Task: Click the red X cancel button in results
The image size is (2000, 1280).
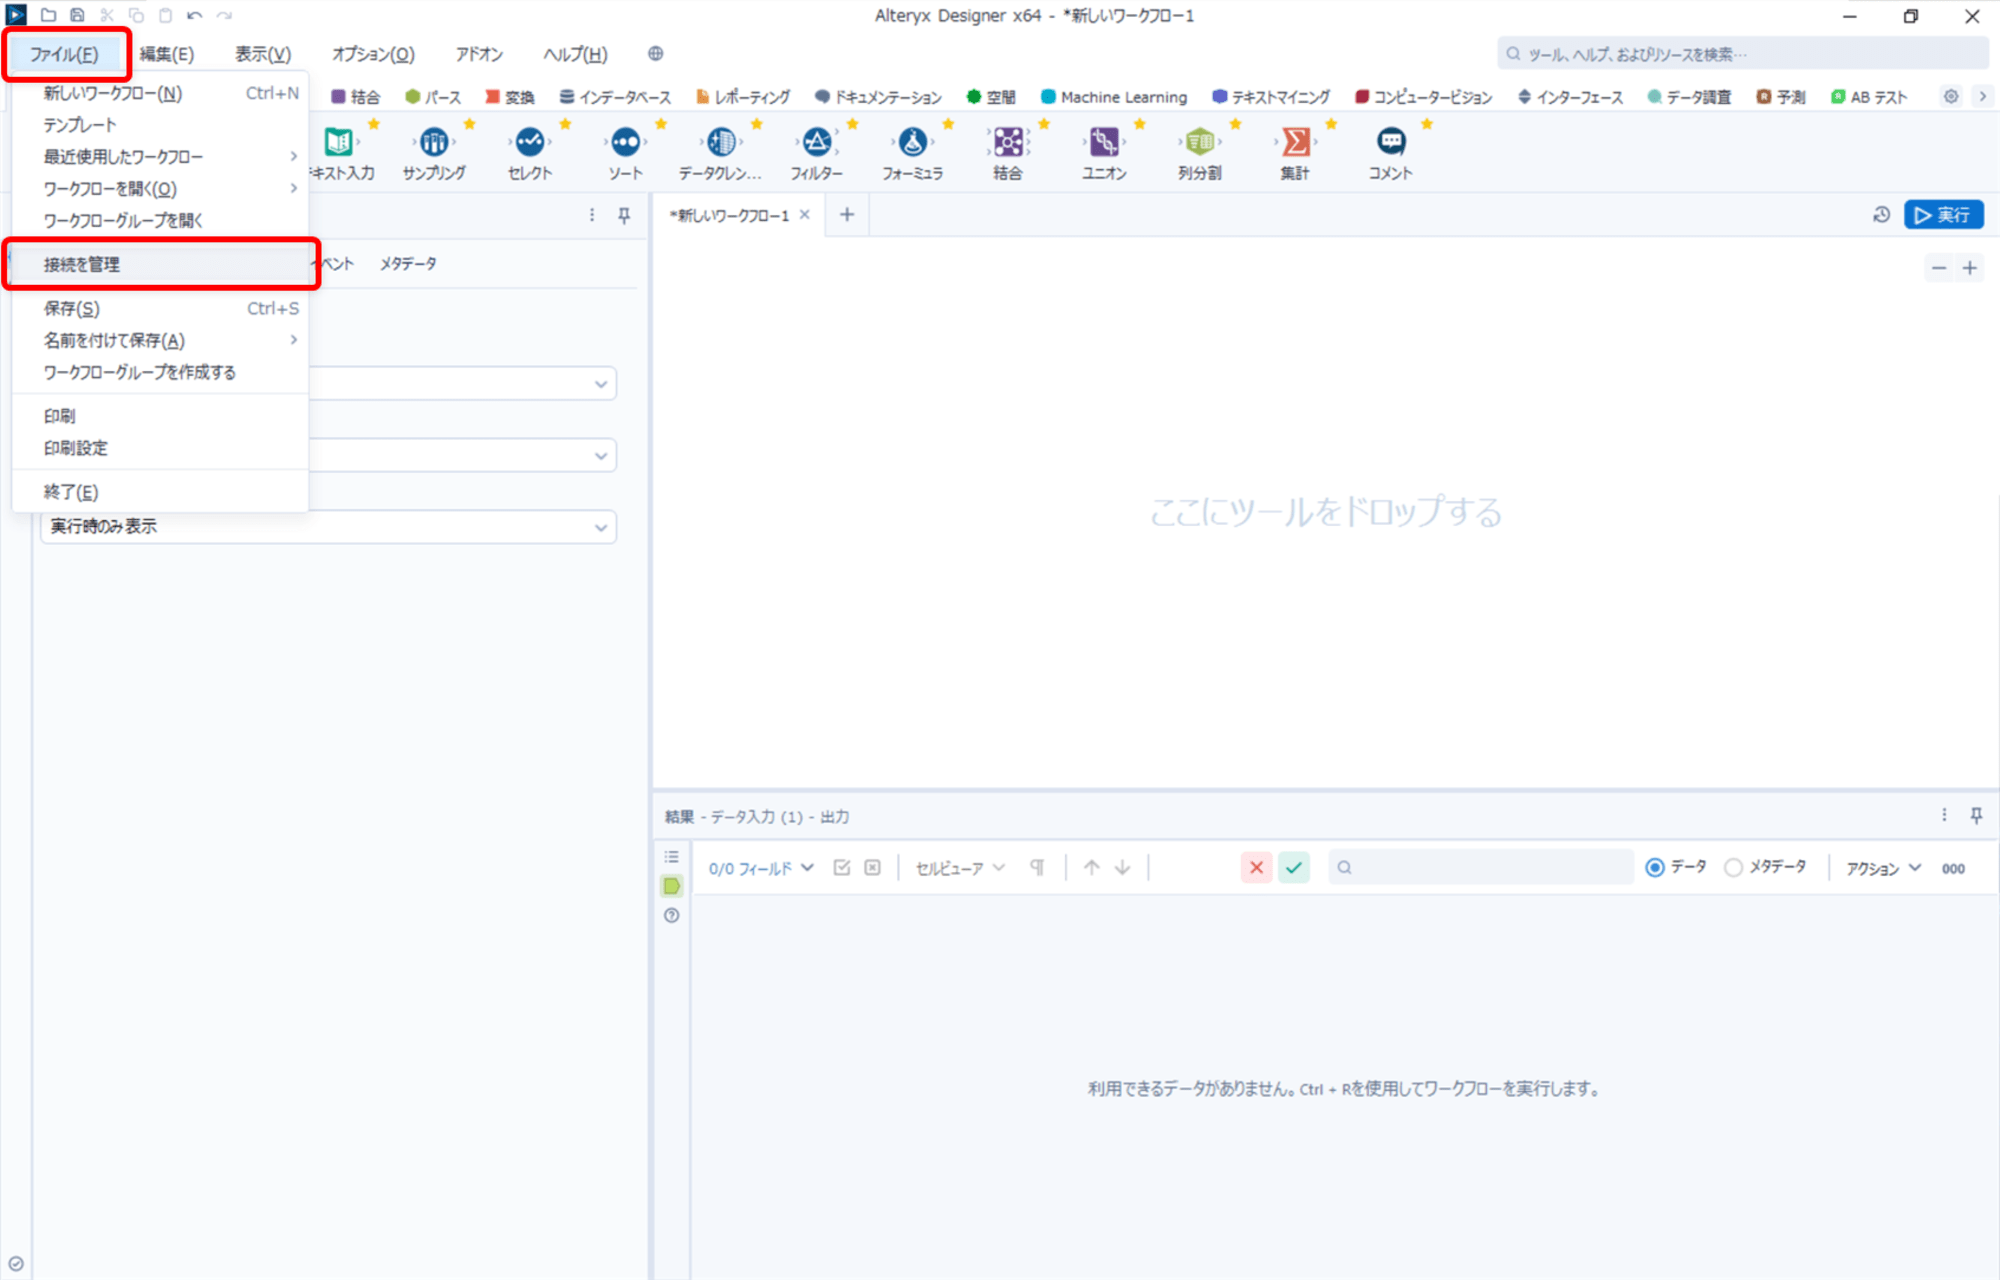Action: pos(1257,868)
